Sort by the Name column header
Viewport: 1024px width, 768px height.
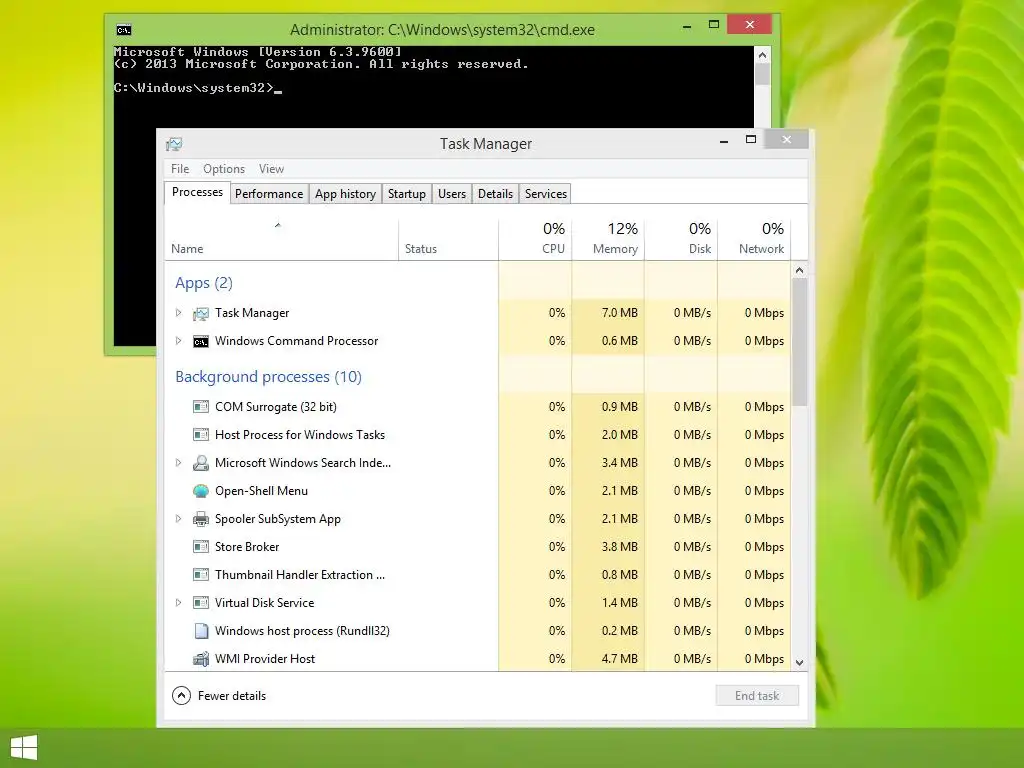[x=281, y=240]
